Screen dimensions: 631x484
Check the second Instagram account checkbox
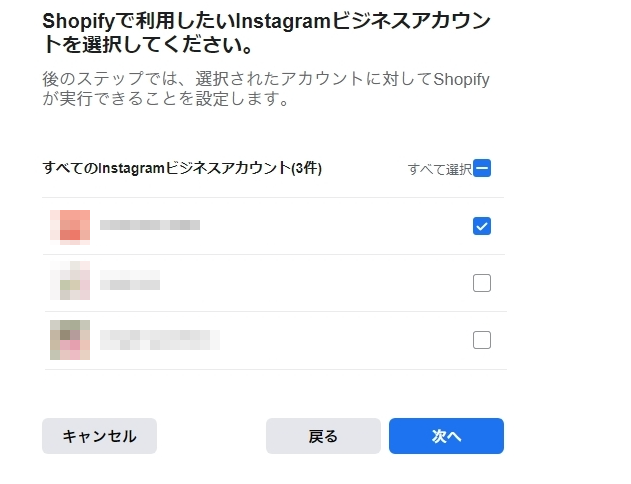point(482,283)
